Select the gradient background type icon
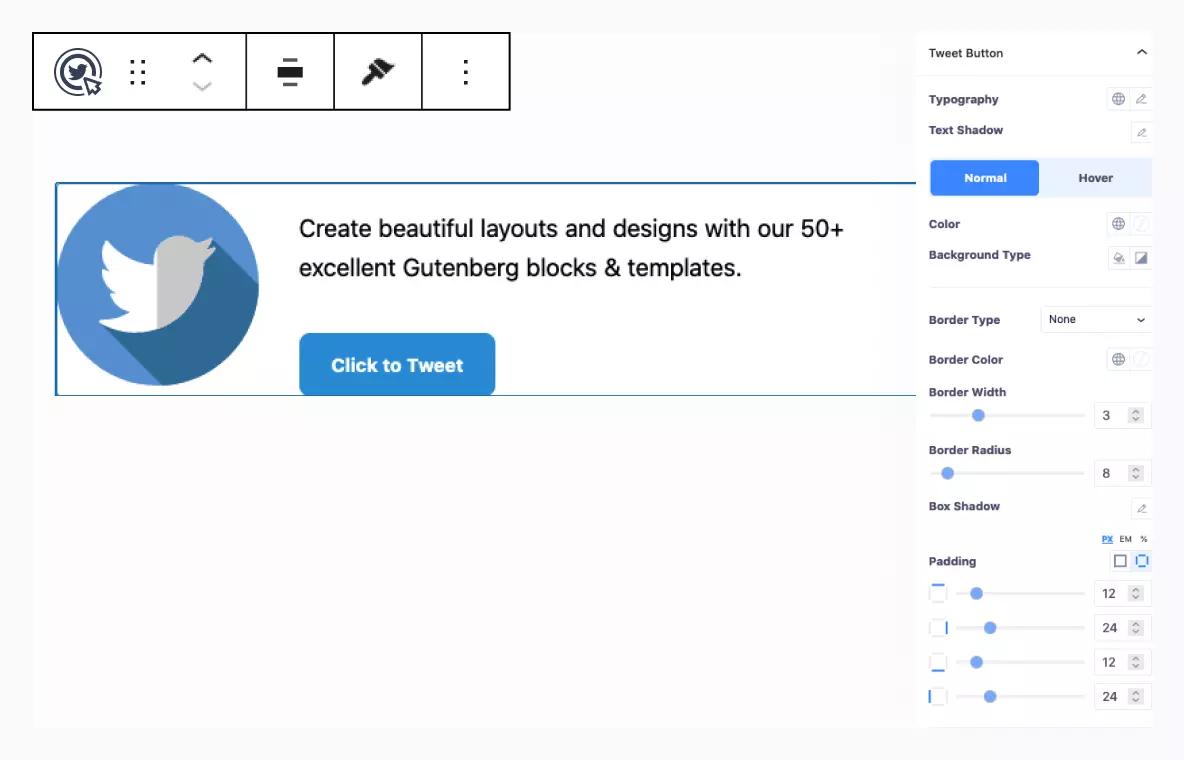 point(1141,258)
